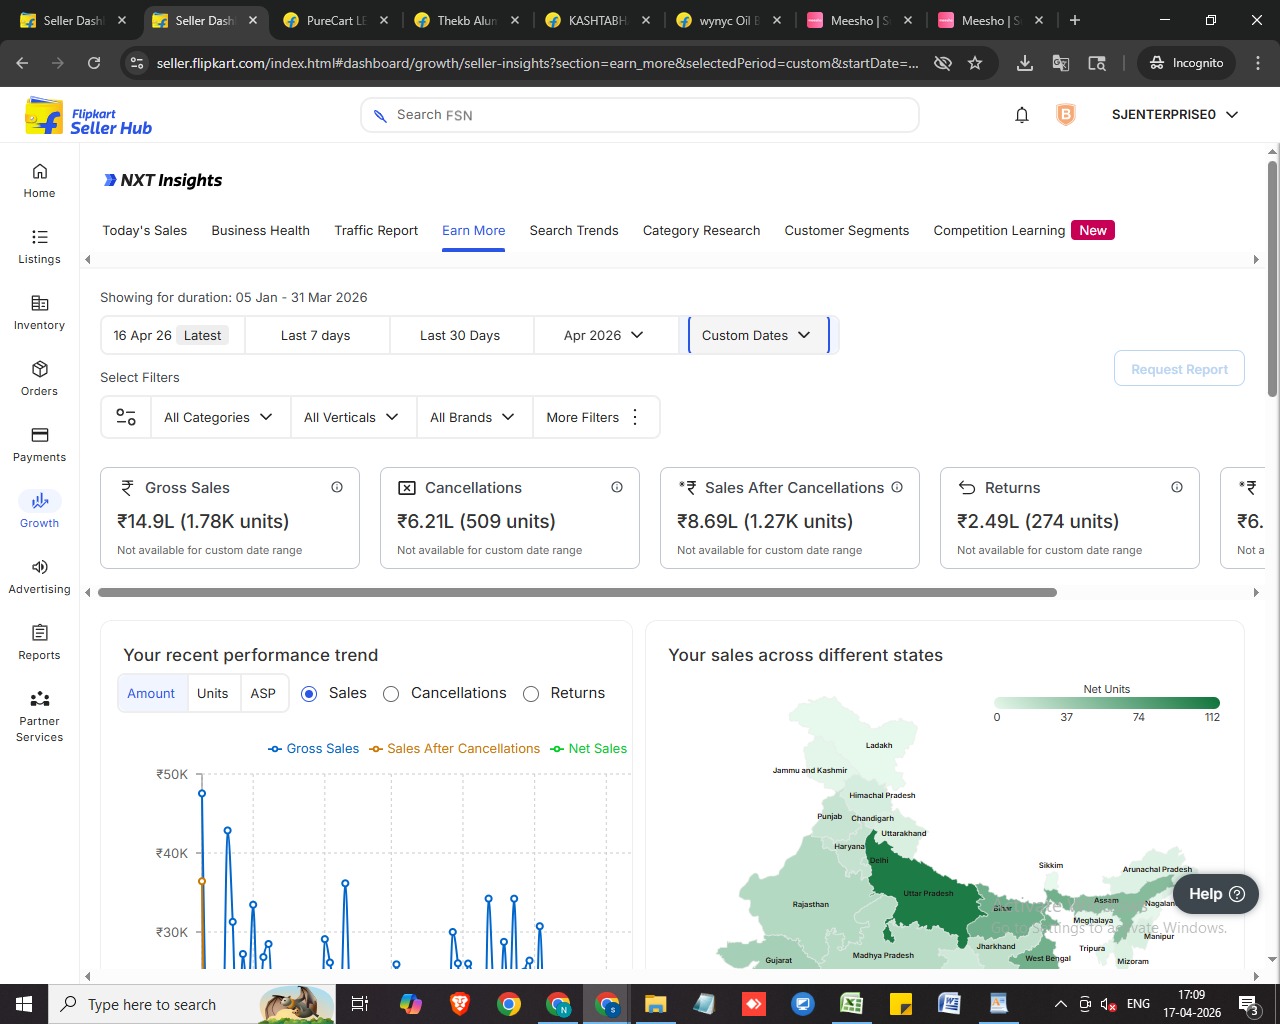This screenshot has height=1024, width=1280.
Task: Show info for Cancellations card
Action: click(617, 487)
